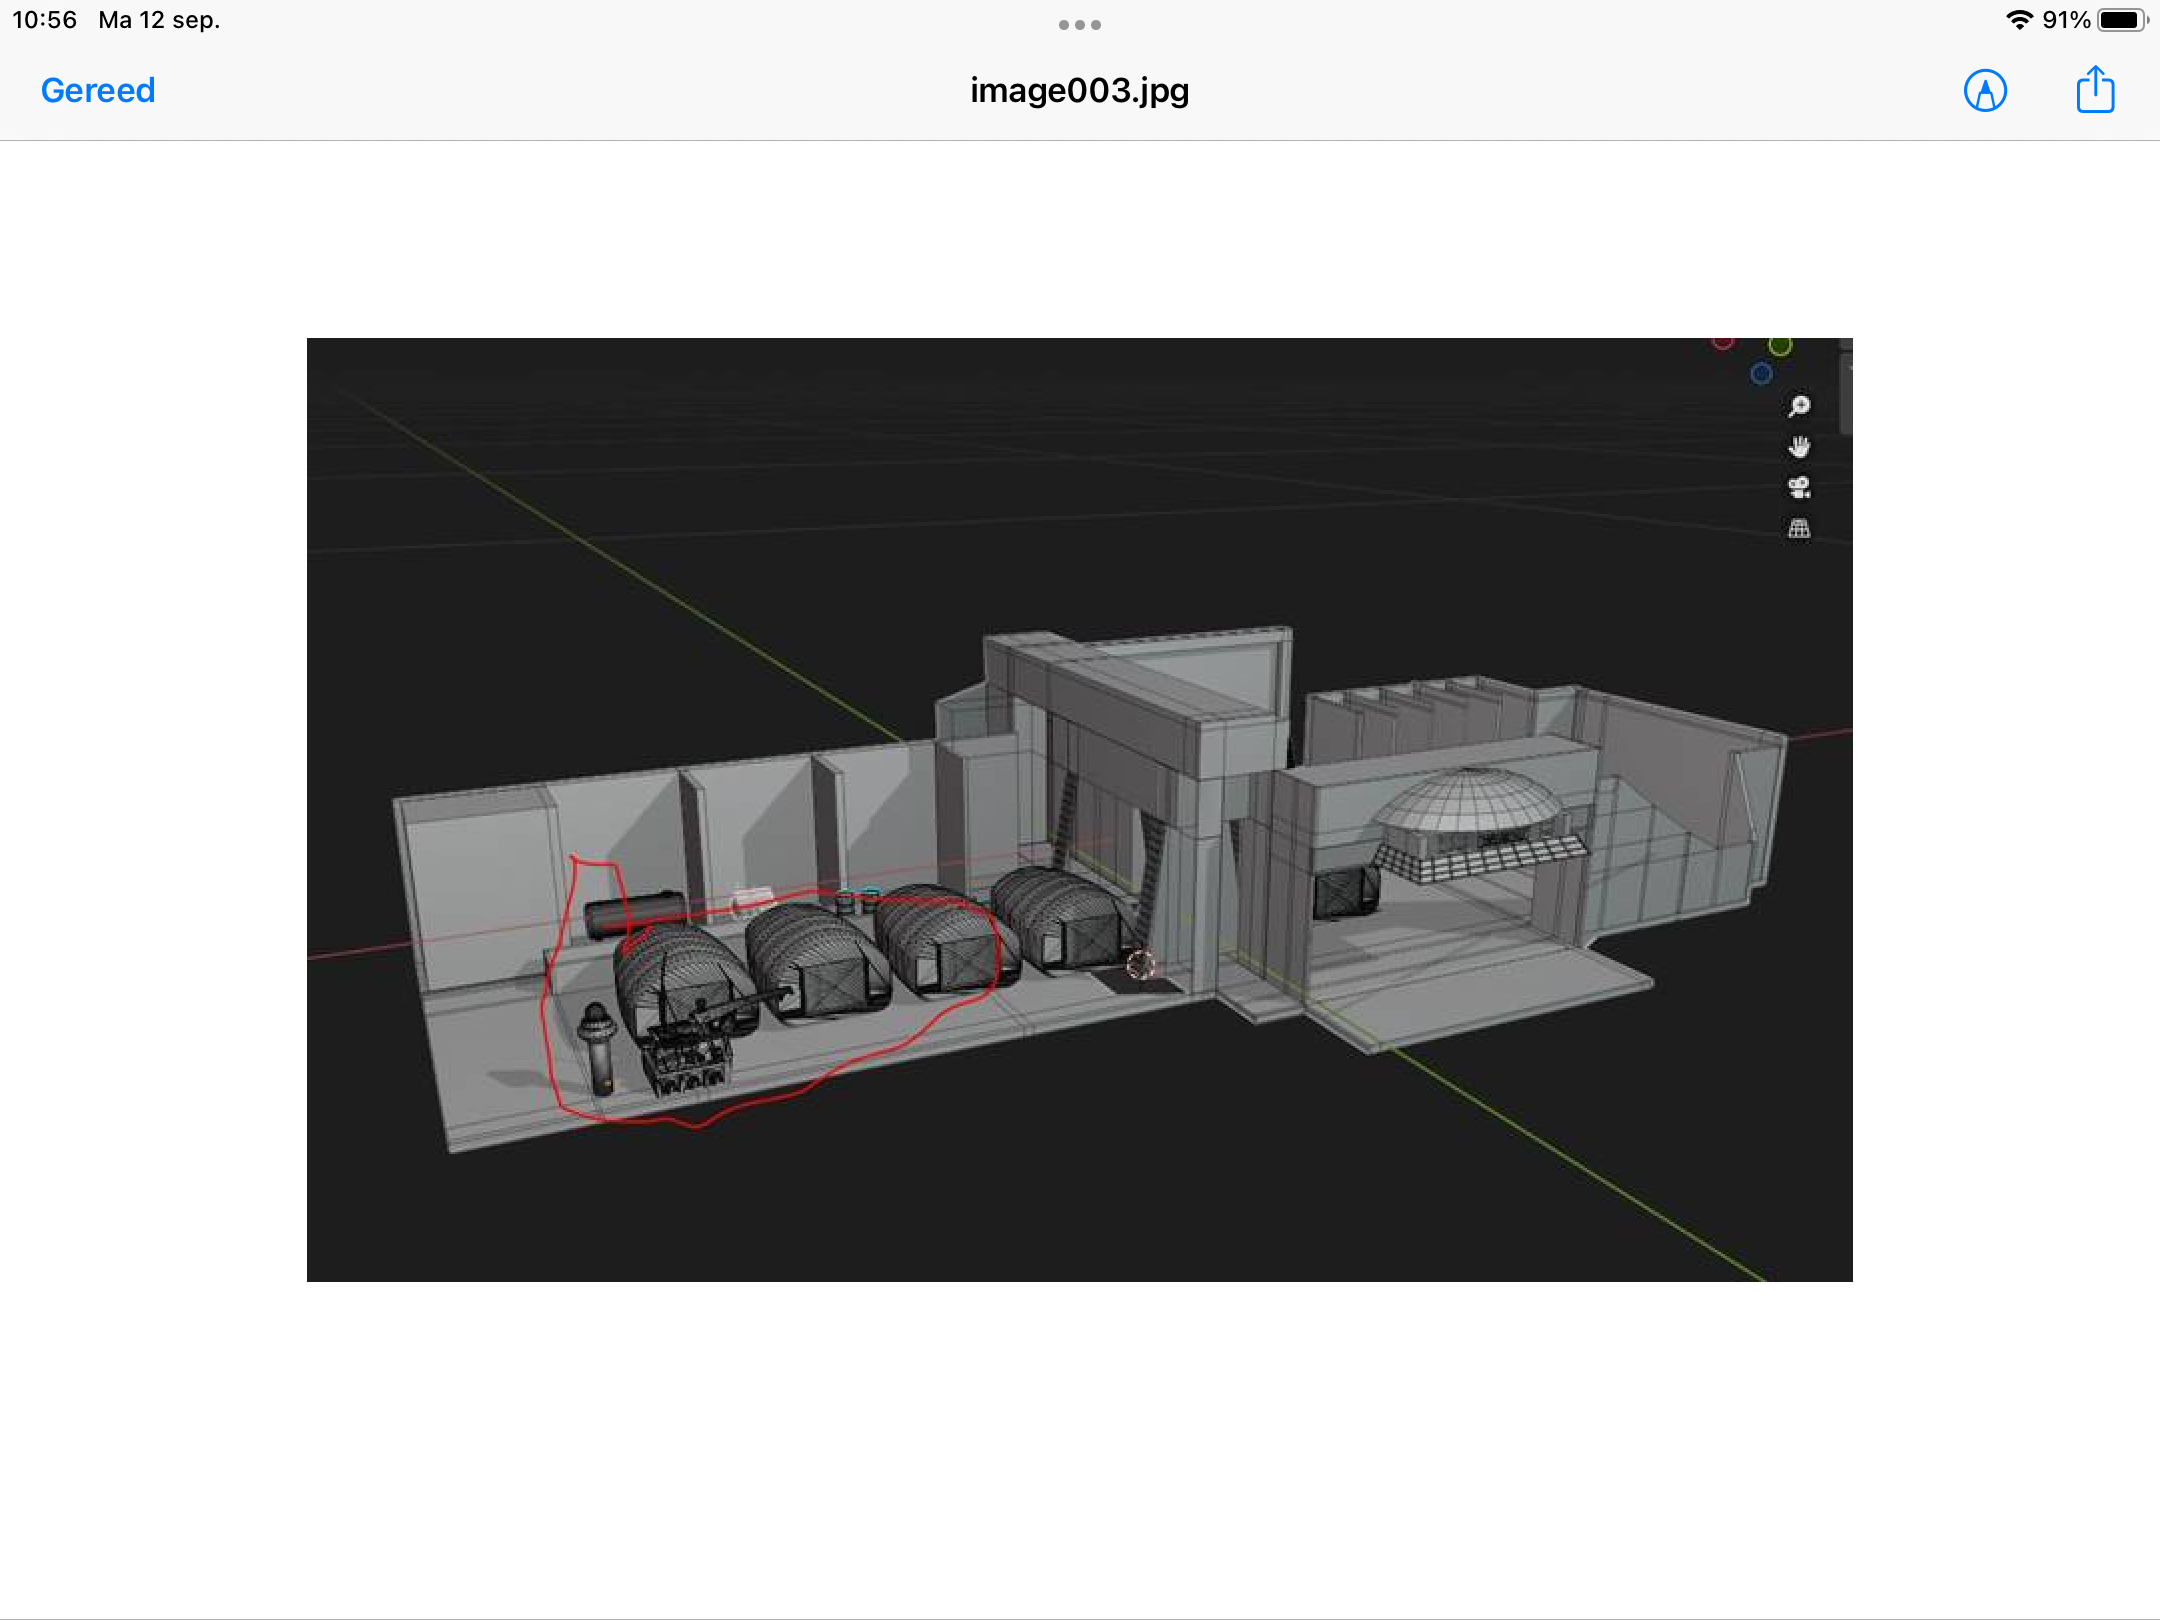2160x1620 pixels.
Task: Tap the battery status indicator
Action: click(2121, 20)
